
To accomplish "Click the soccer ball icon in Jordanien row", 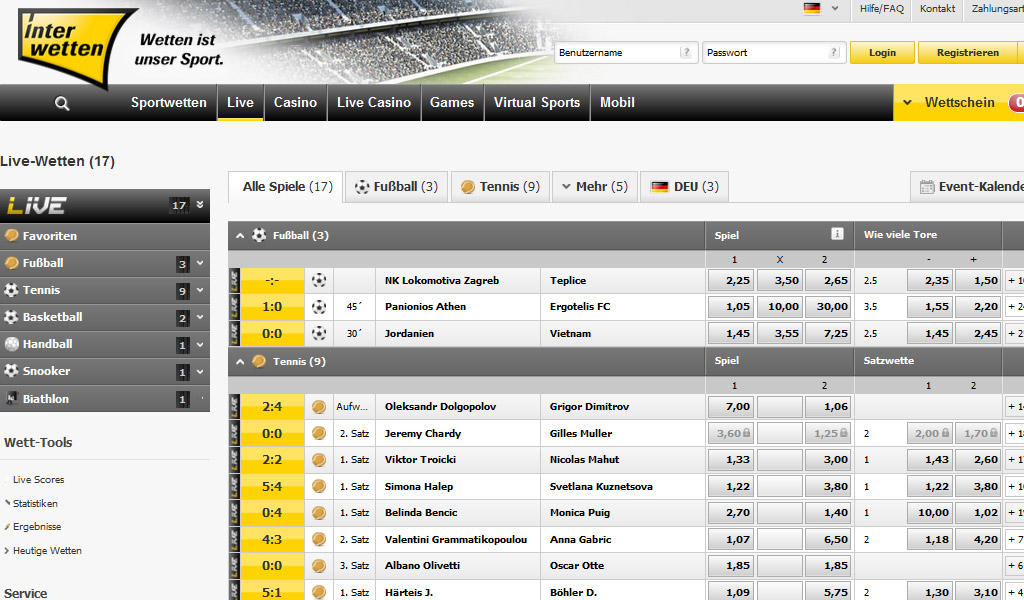I will [319, 334].
